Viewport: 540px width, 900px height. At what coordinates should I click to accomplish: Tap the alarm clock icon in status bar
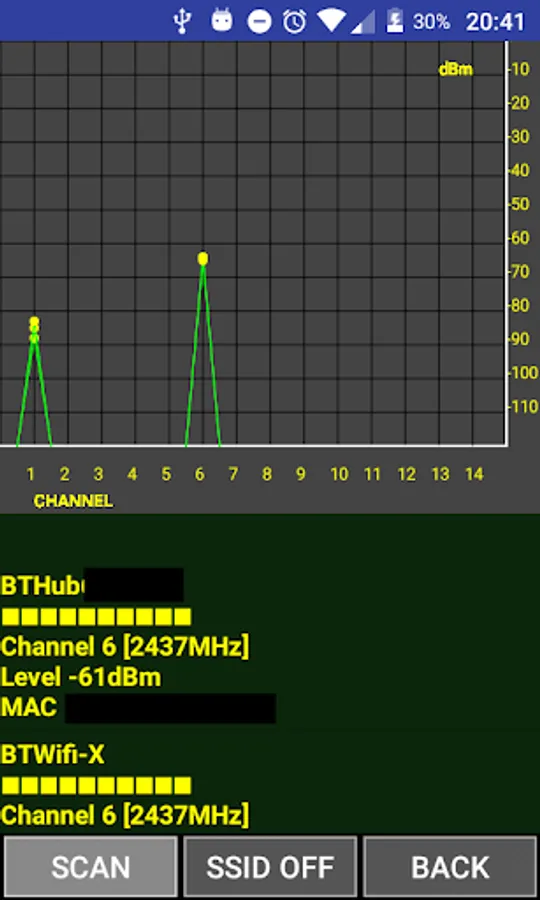(x=294, y=21)
